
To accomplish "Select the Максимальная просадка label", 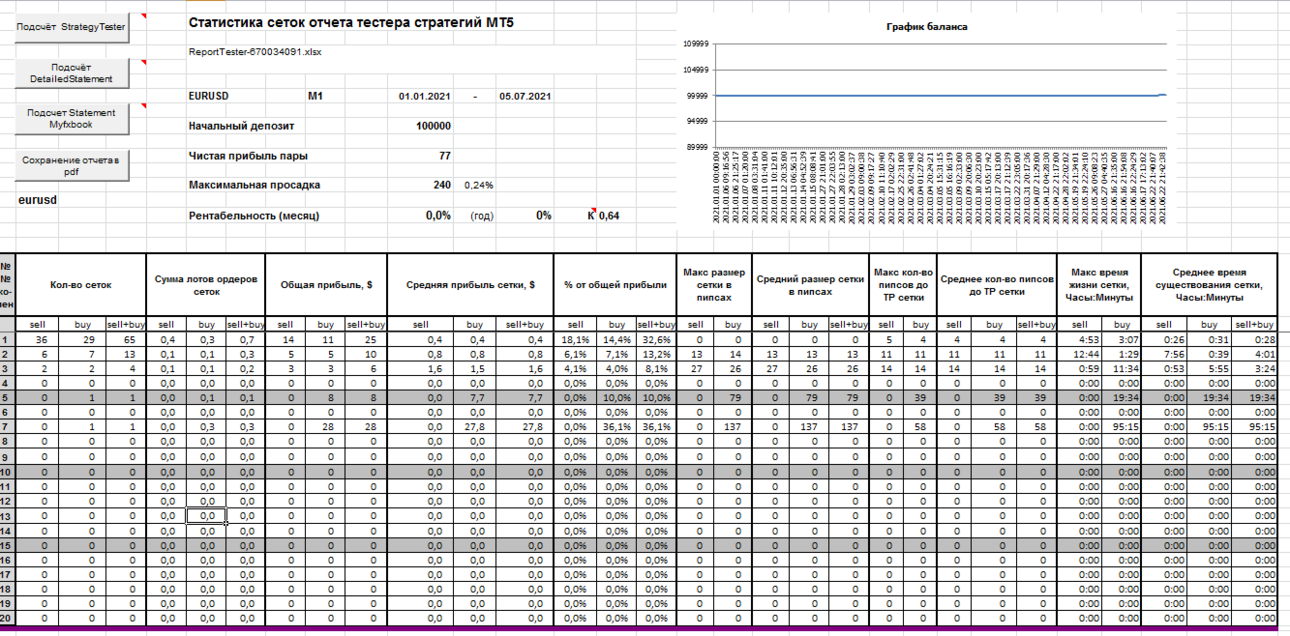I will tap(254, 185).
